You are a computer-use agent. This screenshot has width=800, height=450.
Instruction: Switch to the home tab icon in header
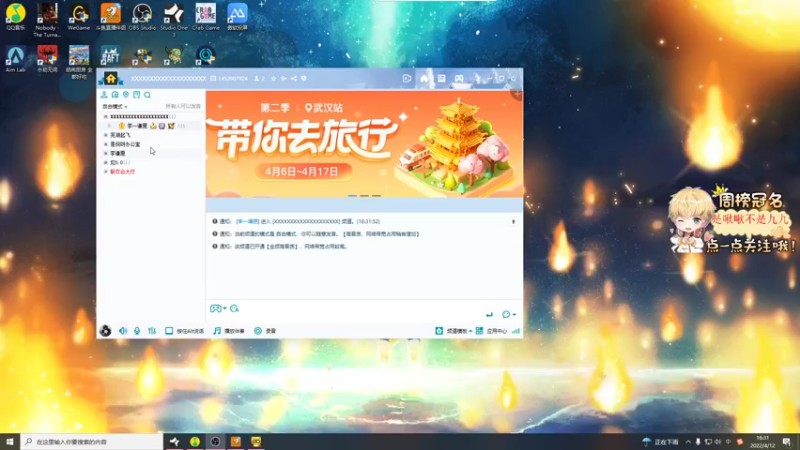pos(424,79)
